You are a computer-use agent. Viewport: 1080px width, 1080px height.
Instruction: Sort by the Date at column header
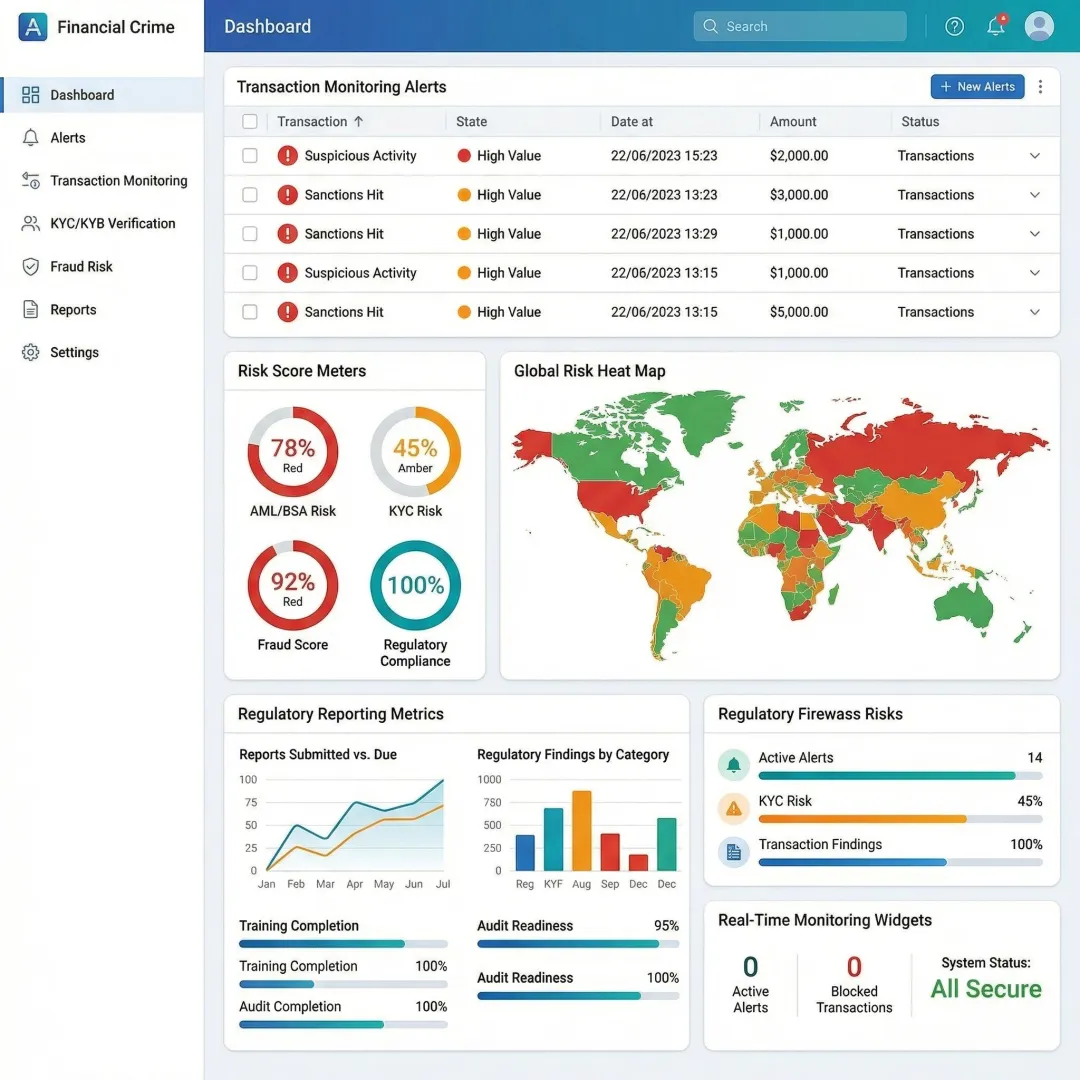632,121
